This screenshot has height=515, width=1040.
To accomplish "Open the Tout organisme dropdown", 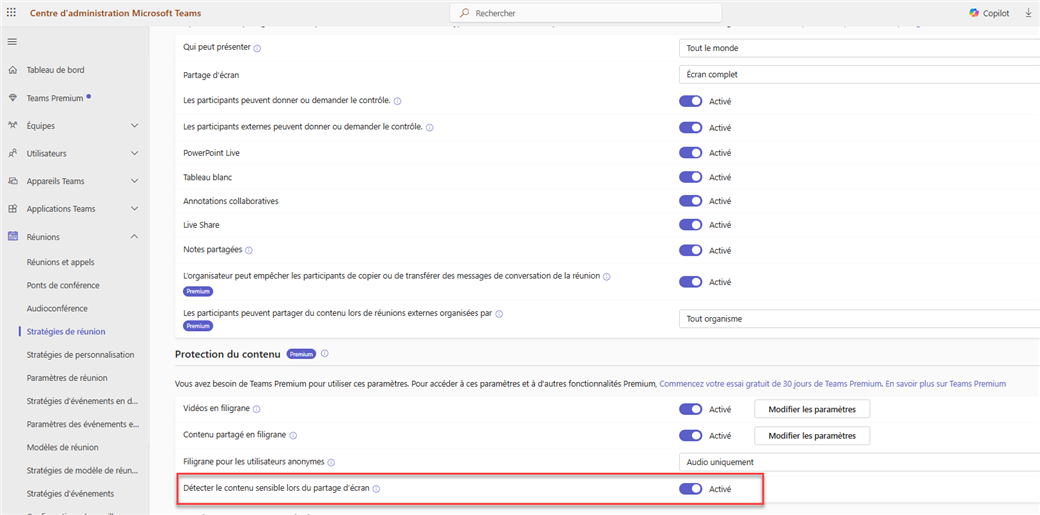I will click(x=860, y=319).
